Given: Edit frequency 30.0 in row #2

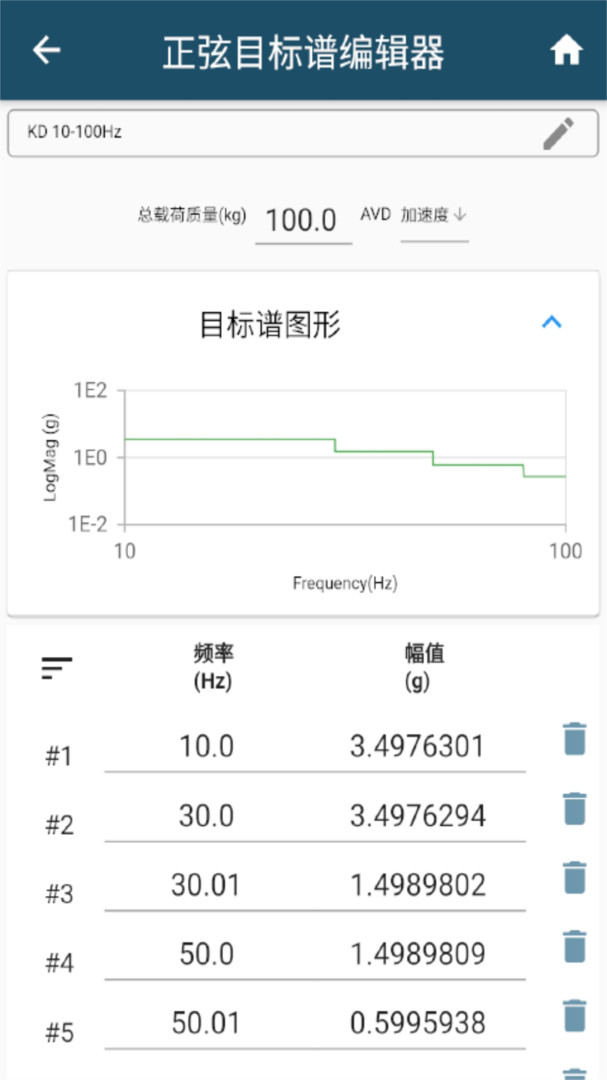Looking at the screenshot, I should 207,817.
